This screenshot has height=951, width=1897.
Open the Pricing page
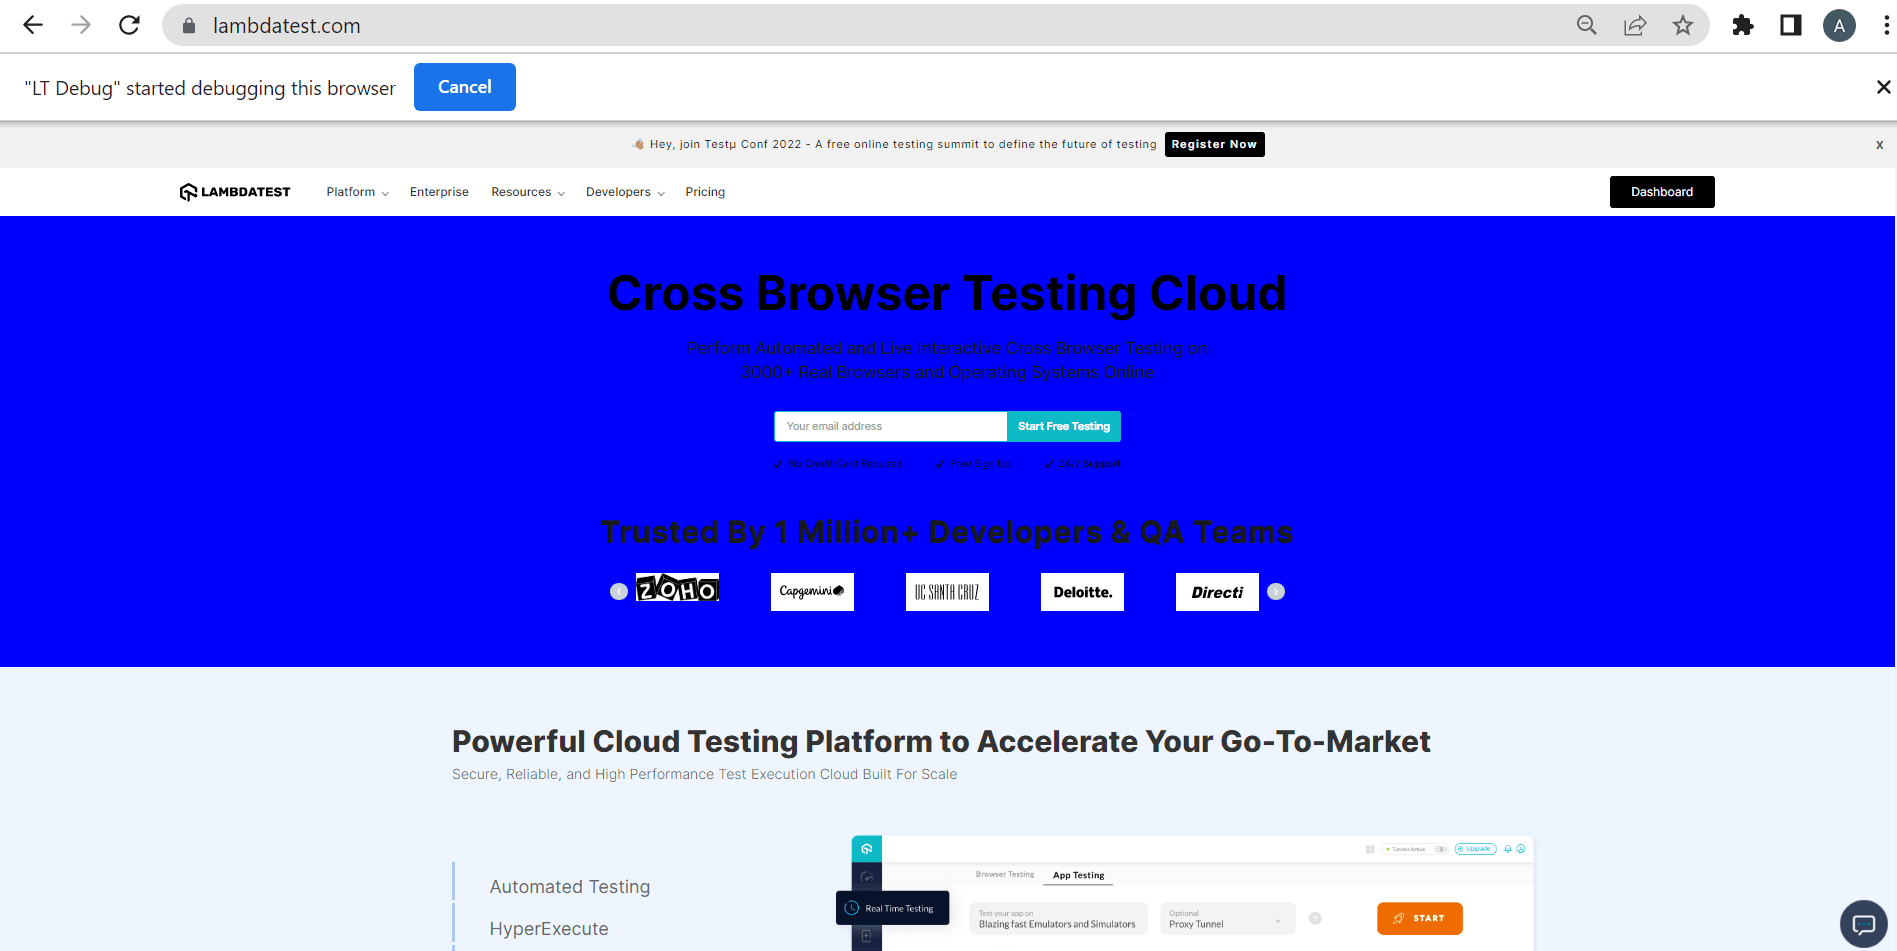[705, 192]
